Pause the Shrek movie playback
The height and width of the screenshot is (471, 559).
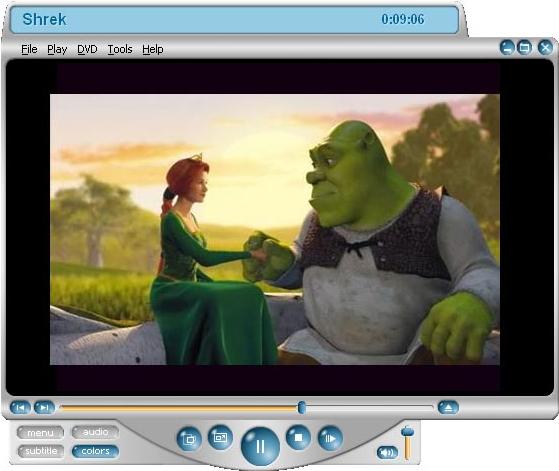pos(260,446)
